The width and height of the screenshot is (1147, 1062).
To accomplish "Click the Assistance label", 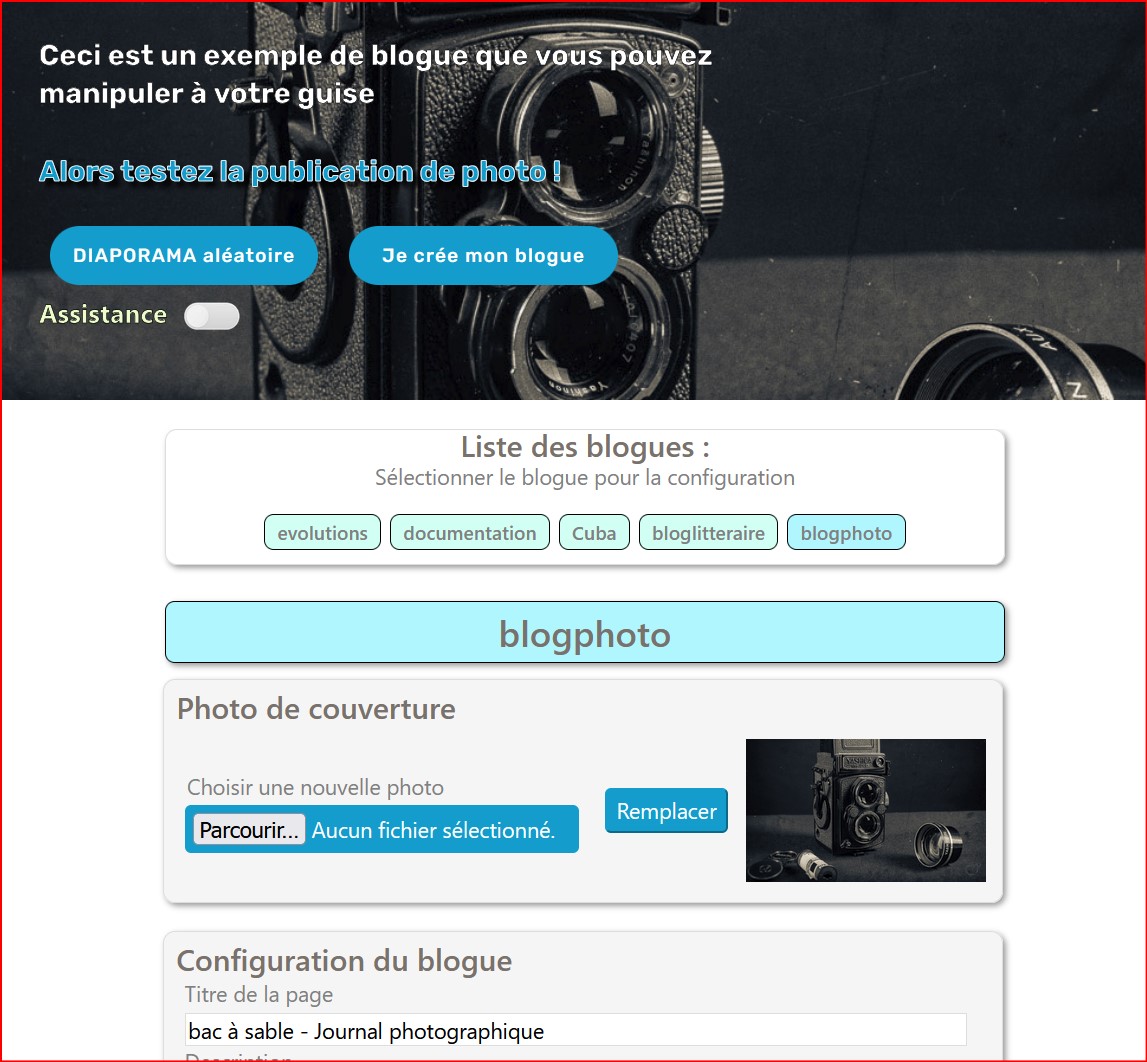I will tap(103, 315).
